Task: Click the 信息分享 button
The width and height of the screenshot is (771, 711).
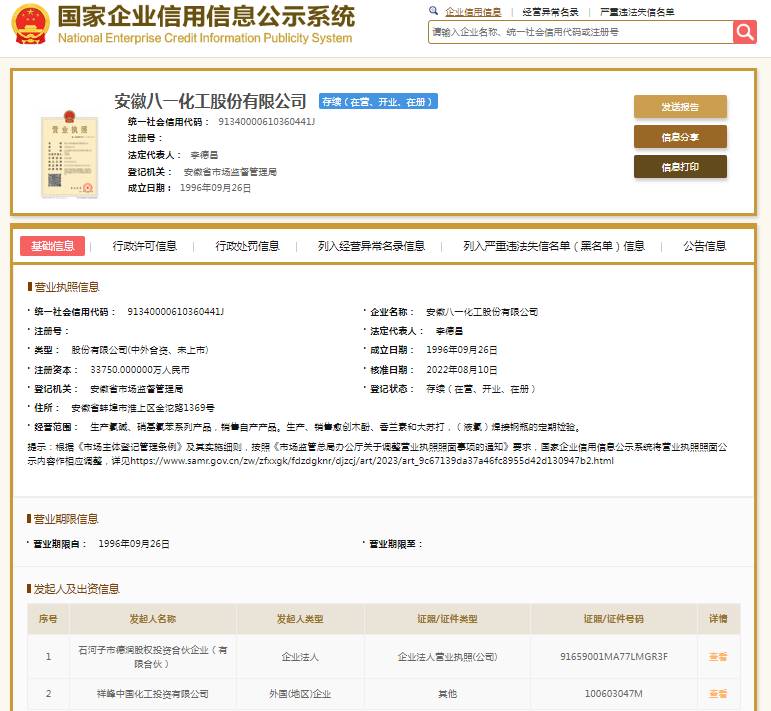Action: [x=680, y=137]
